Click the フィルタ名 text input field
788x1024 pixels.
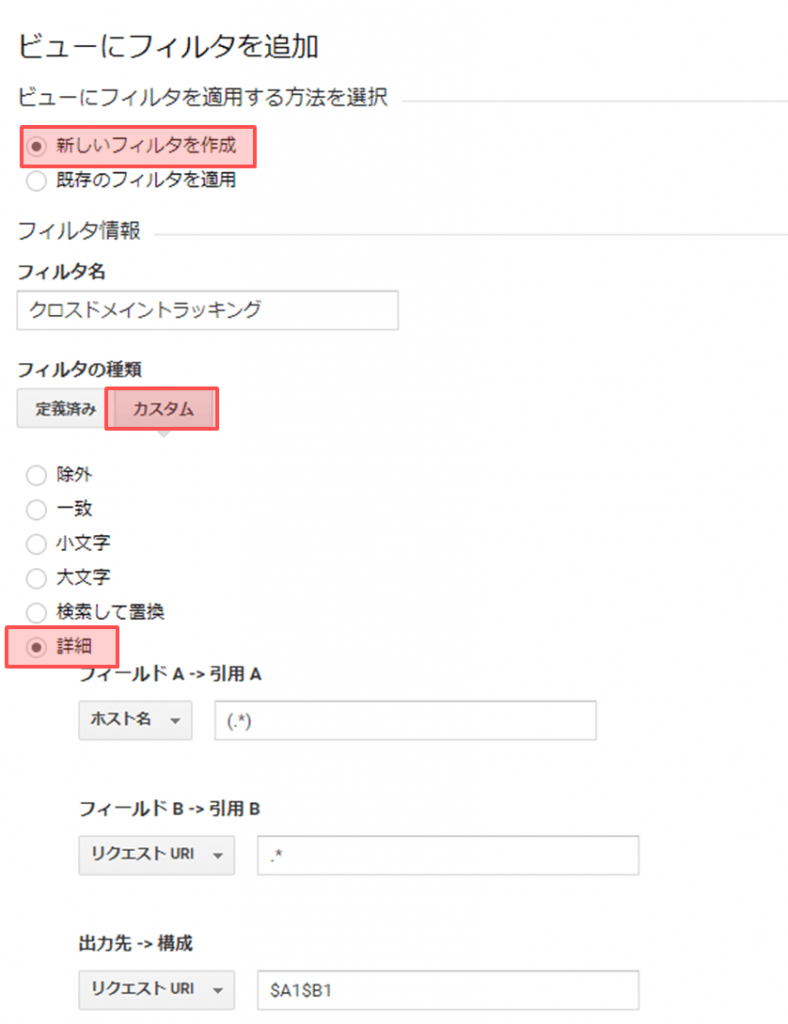tap(207, 310)
